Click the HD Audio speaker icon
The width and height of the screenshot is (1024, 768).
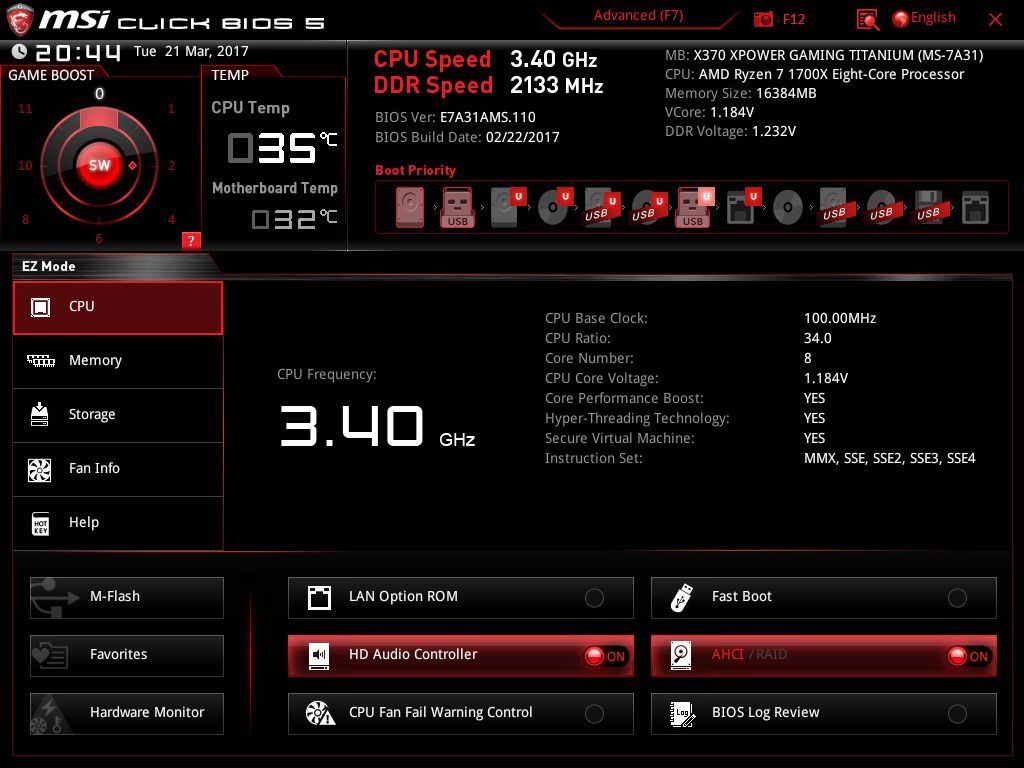coord(319,655)
